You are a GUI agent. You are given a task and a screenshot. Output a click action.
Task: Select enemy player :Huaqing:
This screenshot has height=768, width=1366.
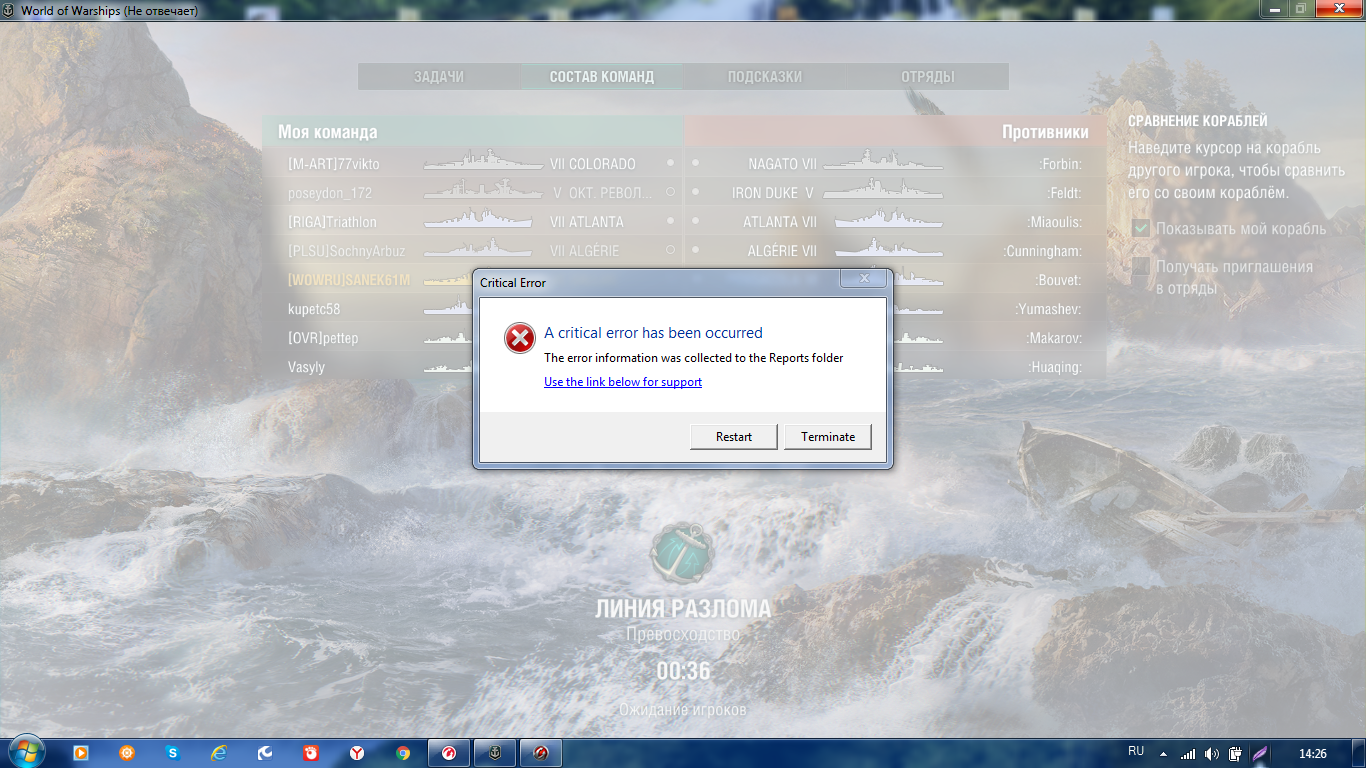[x=1055, y=367]
